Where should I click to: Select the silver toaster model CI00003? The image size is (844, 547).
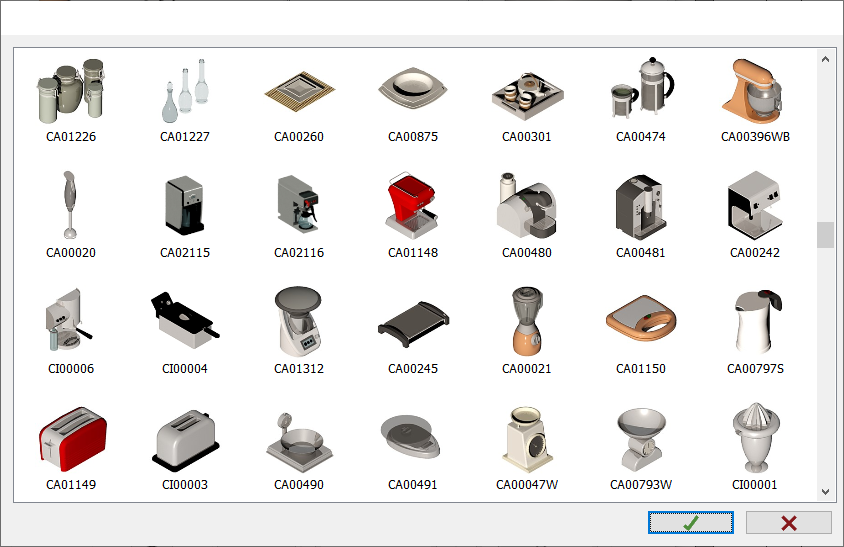click(x=186, y=440)
